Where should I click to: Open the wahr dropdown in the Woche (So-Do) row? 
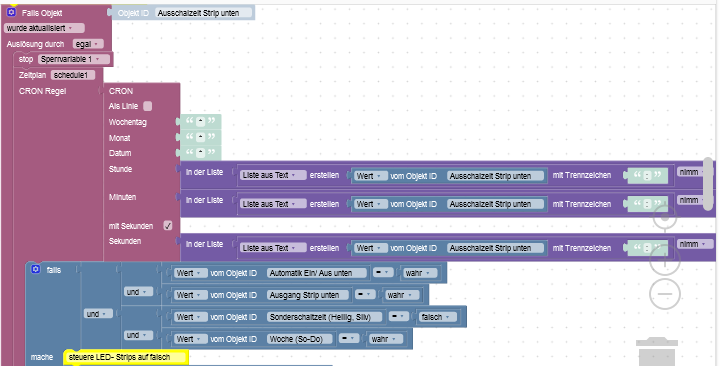[385, 339]
